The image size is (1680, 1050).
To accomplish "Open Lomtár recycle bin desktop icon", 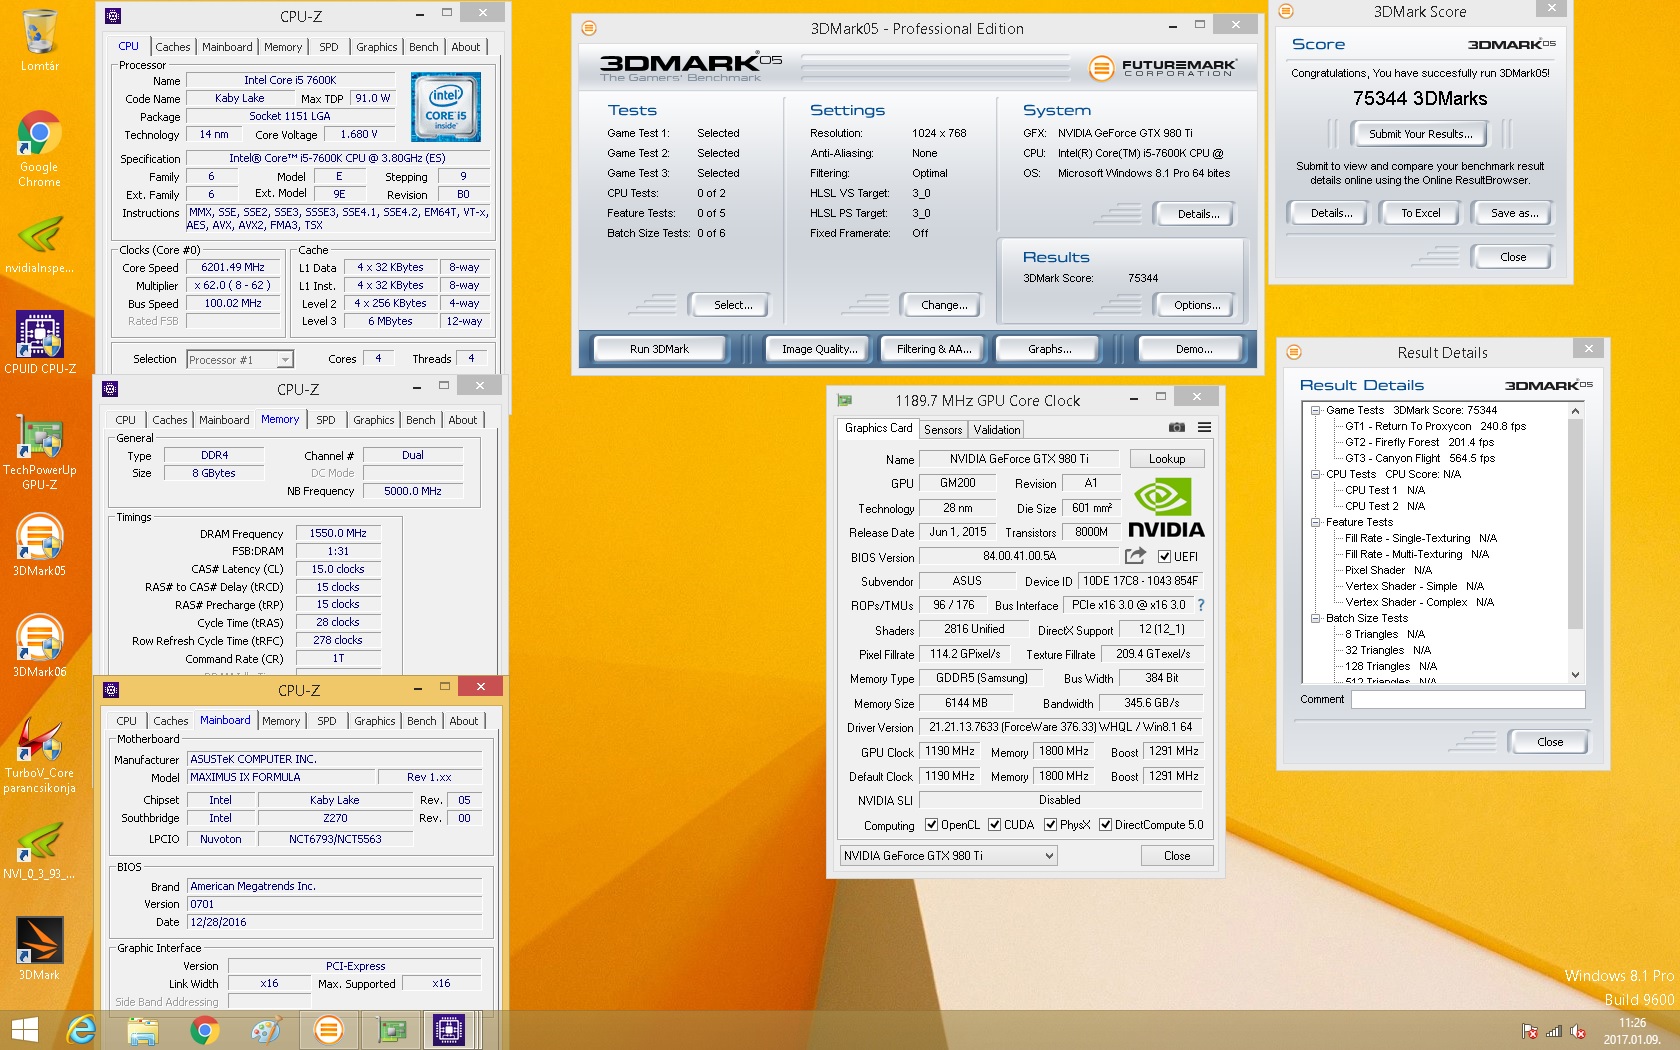I will pos(40,40).
